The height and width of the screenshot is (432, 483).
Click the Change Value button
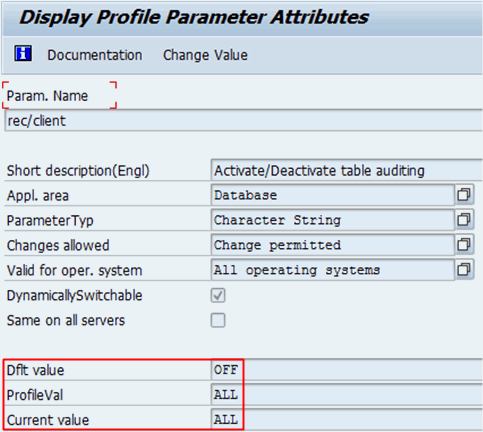(x=205, y=55)
